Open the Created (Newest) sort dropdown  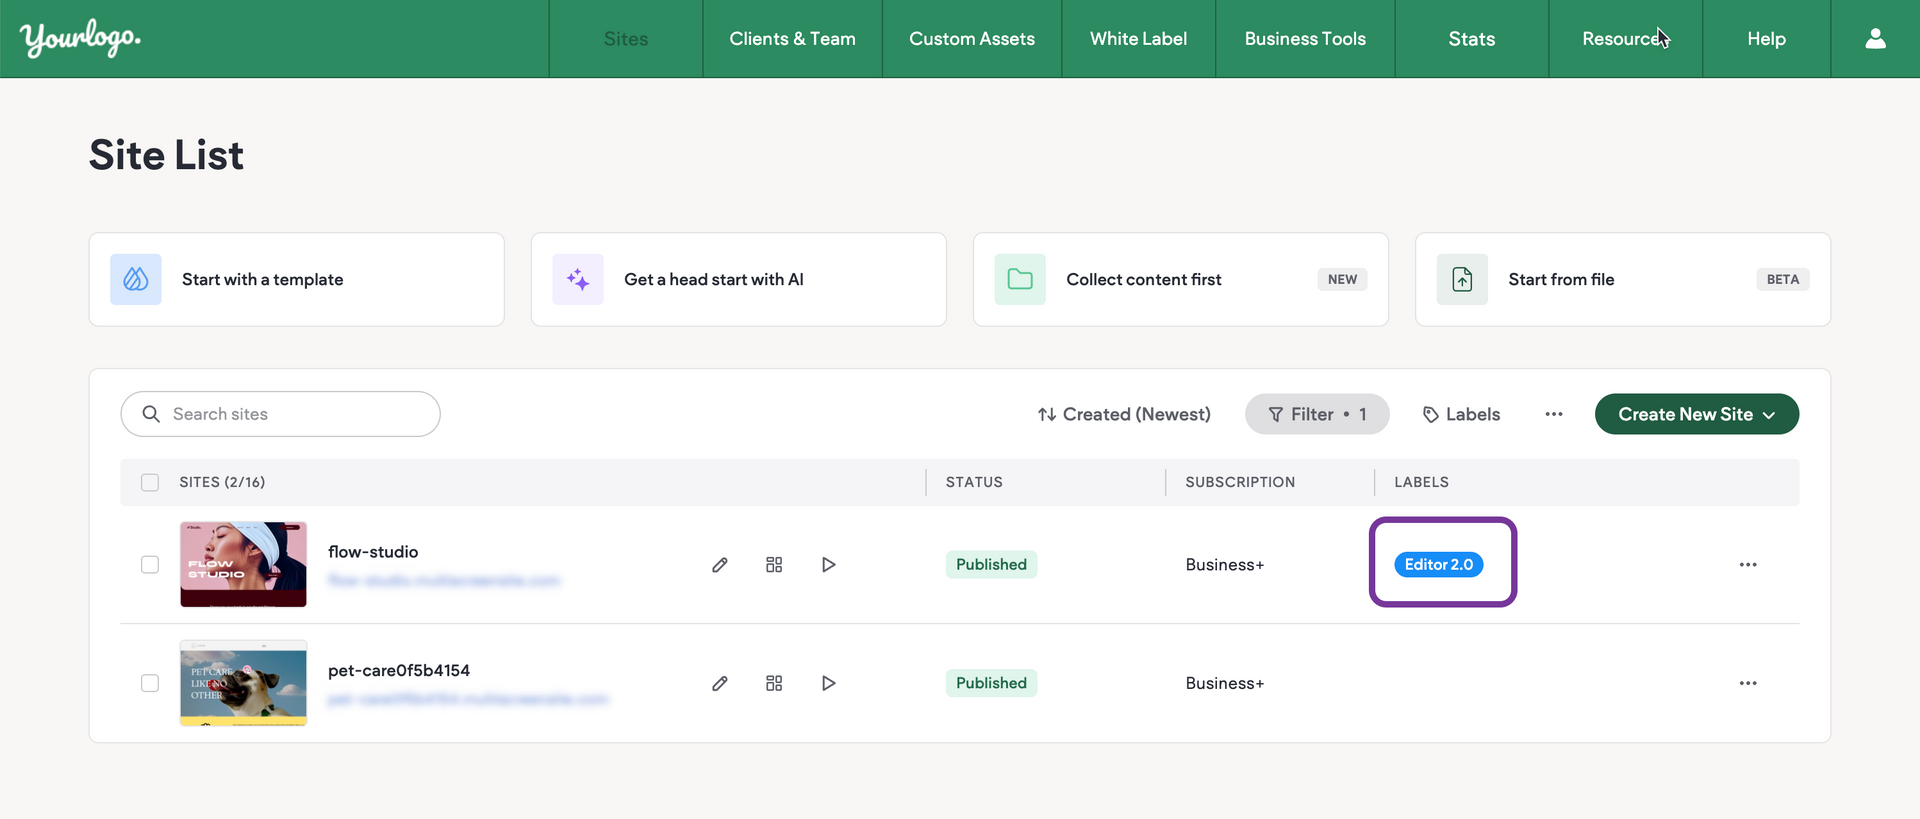click(1124, 414)
